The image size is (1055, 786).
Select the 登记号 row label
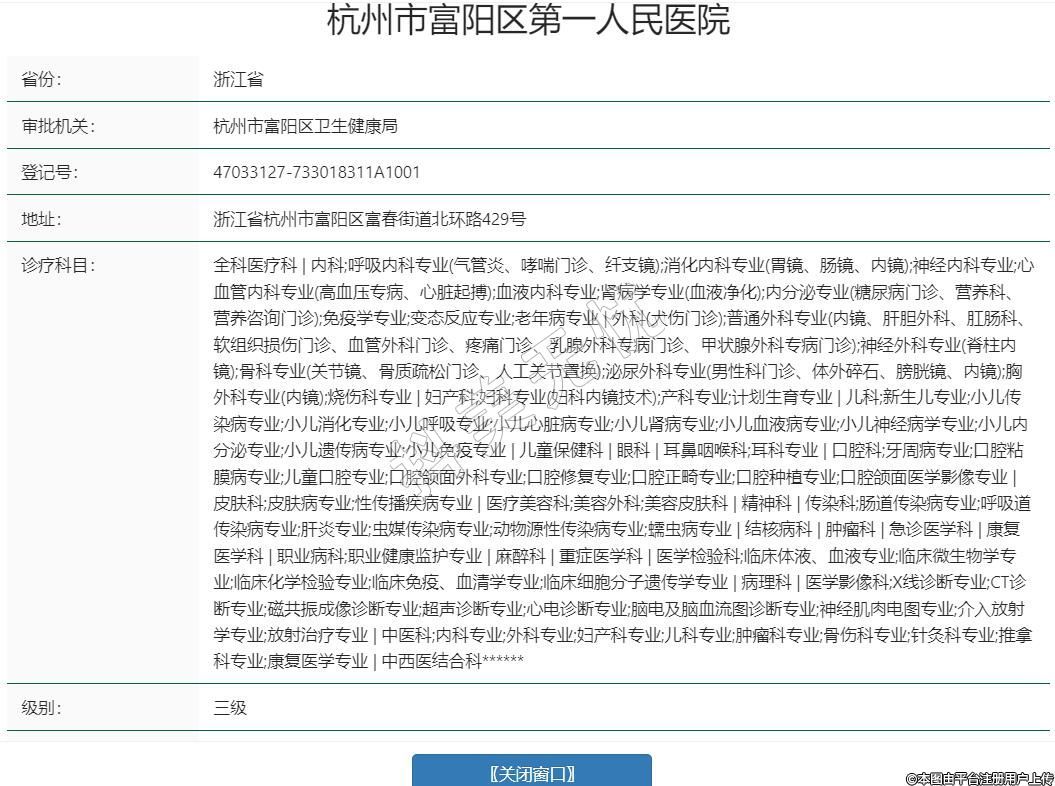pyautogui.click(x=50, y=172)
